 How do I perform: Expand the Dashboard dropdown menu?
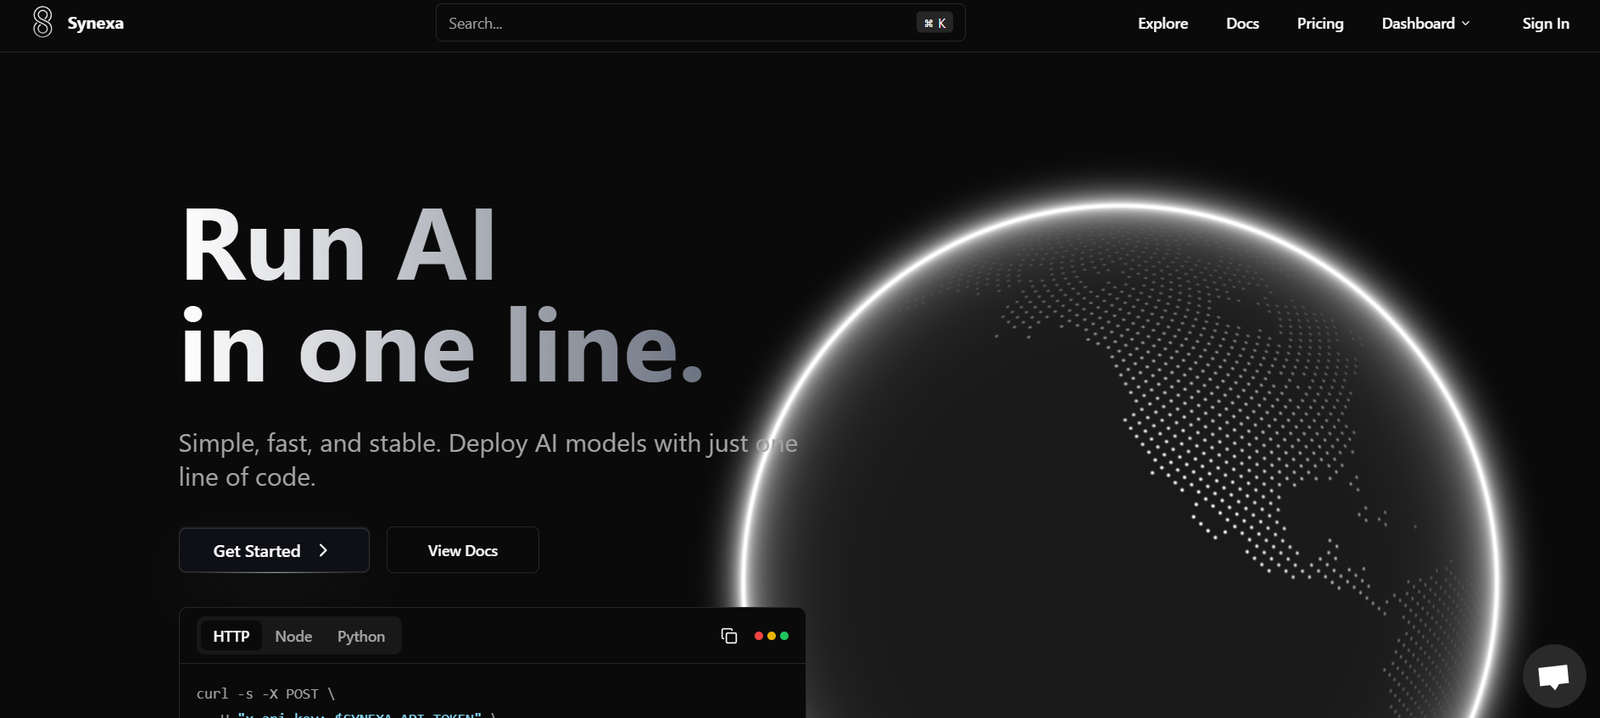point(1418,23)
